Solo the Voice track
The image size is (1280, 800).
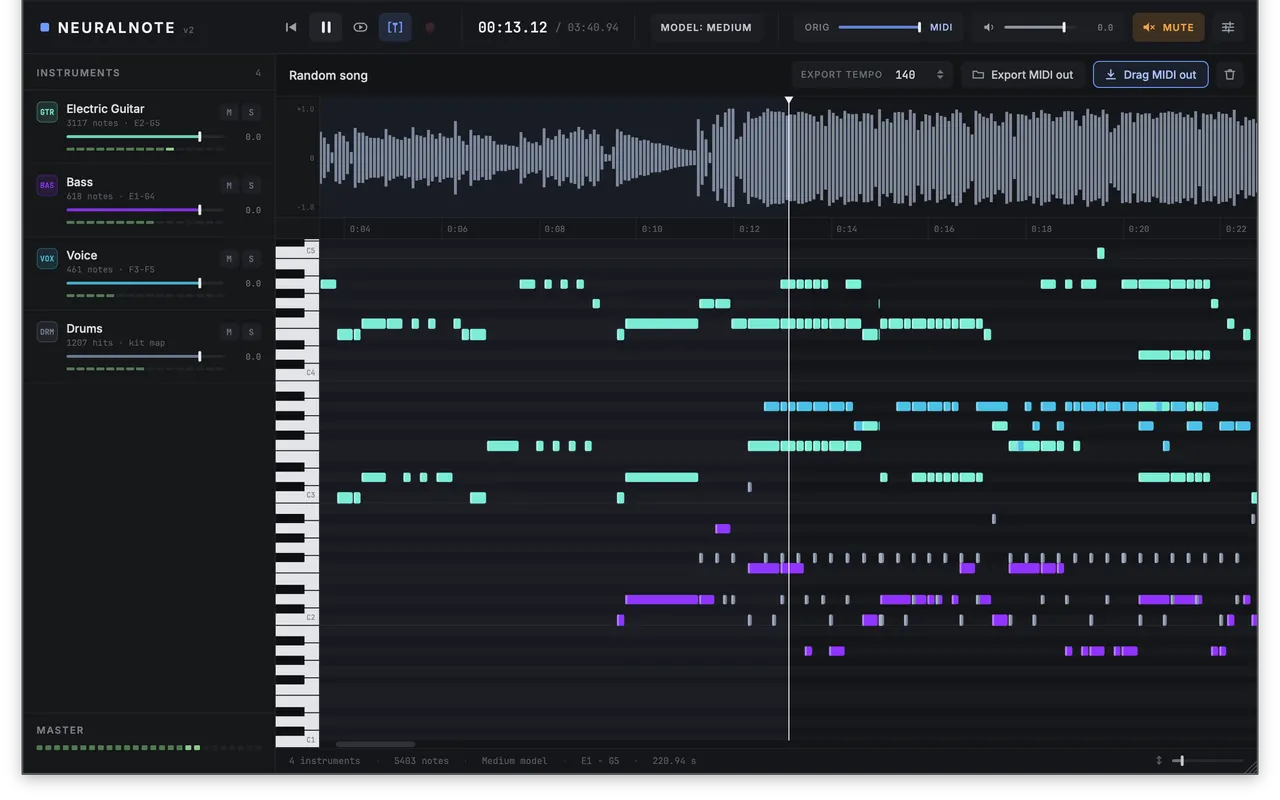(x=251, y=259)
